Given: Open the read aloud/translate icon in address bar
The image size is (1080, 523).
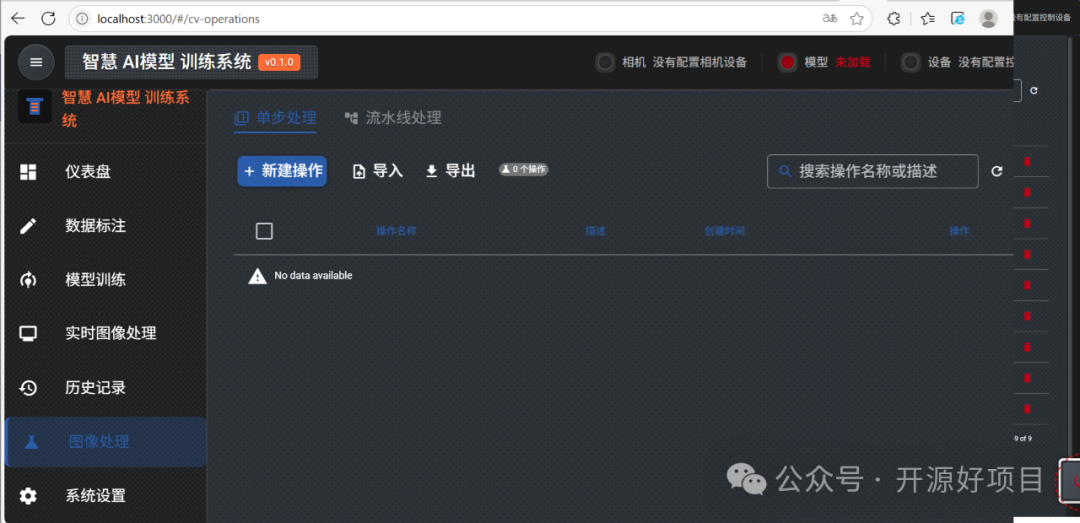Looking at the screenshot, I should [x=830, y=19].
